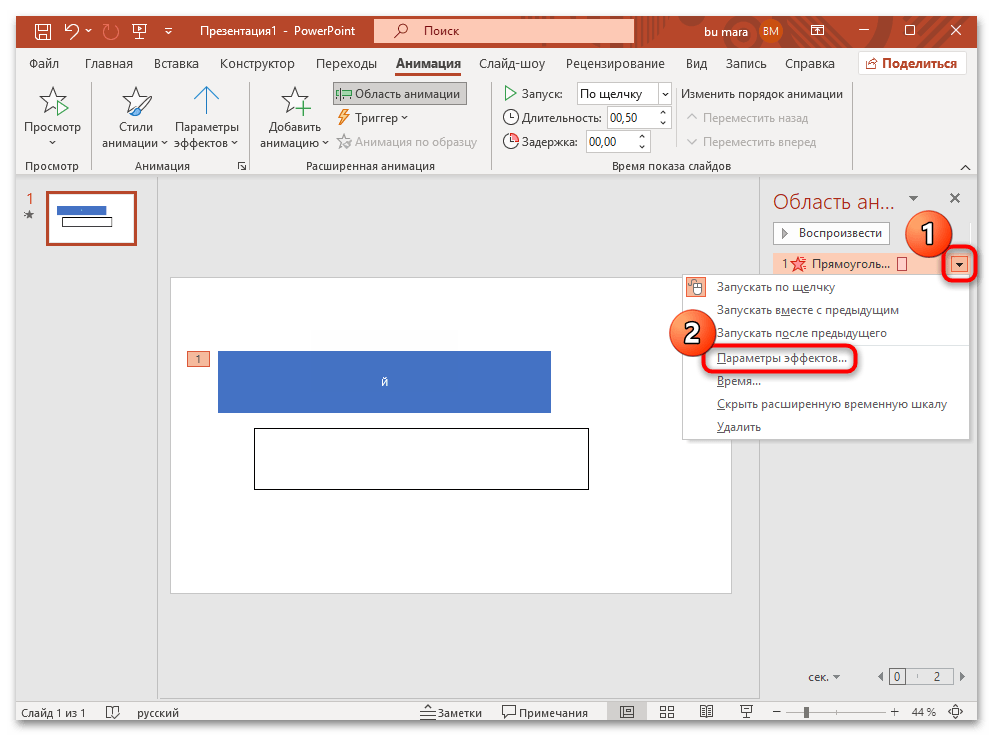Open the Триггер dropdown
The width and height of the screenshot is (993, 736).
click(x=378, y=118)
